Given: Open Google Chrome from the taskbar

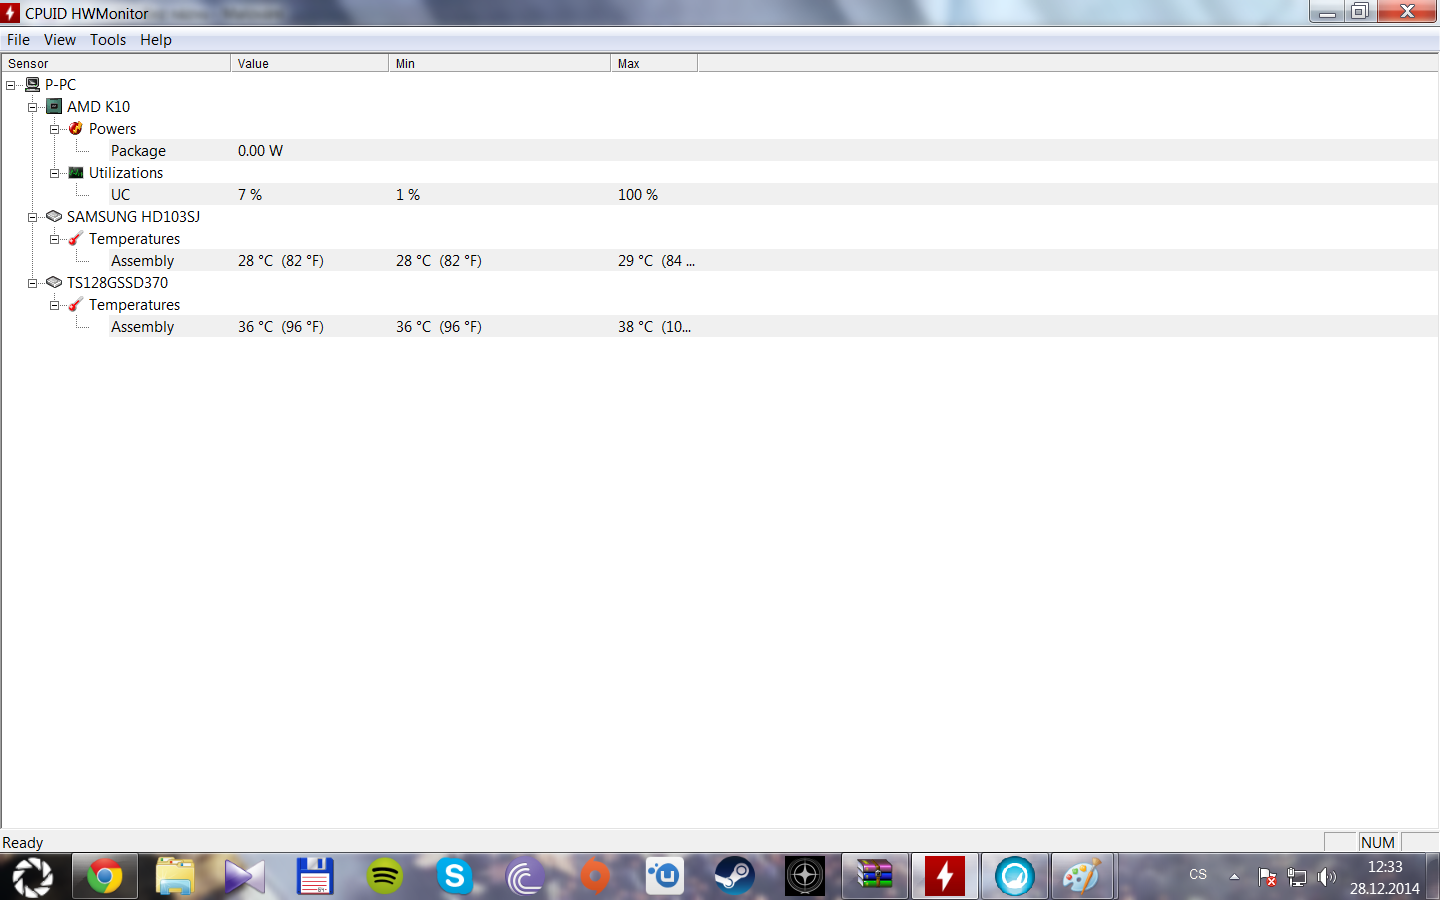Looking at the screenshot, I should 105,877.
